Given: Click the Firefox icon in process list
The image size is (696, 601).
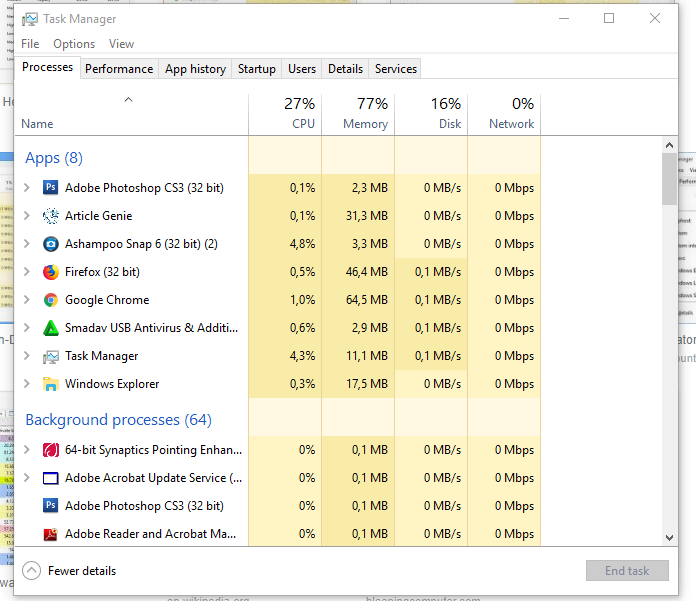Looking at the screenshot, I should tap(51, 272).
